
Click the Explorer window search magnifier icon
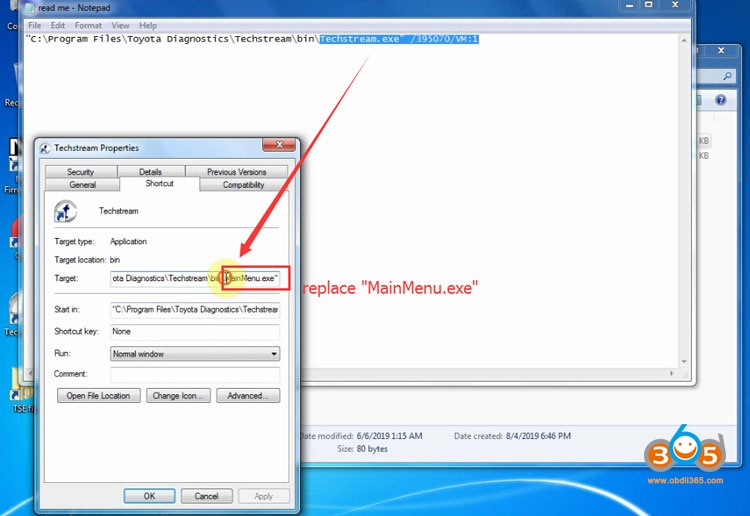coord(727,76)
